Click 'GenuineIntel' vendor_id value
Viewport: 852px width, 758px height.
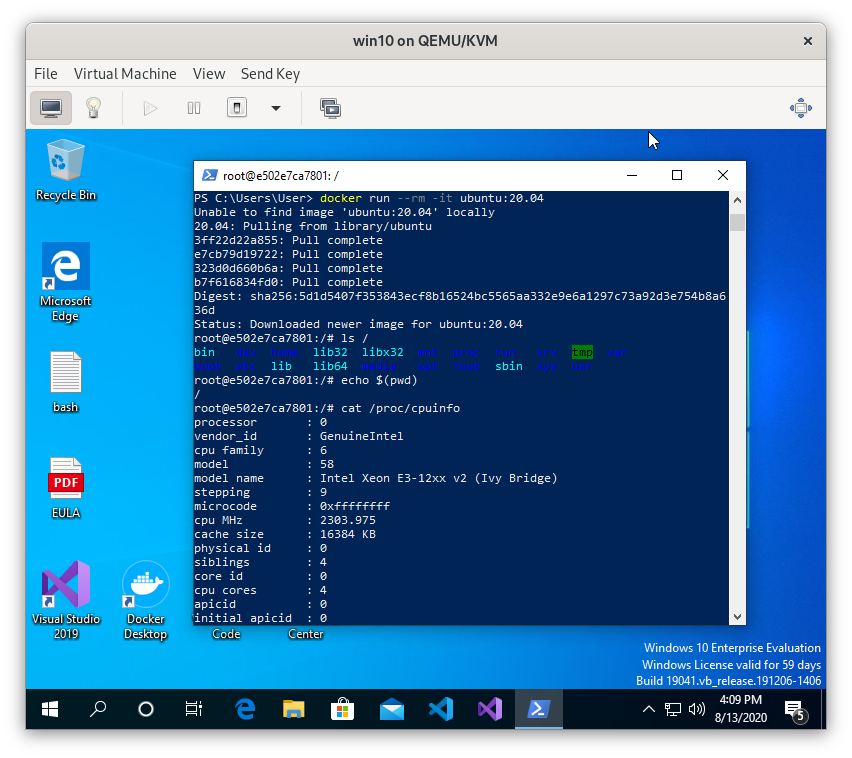tap(361, 436)
